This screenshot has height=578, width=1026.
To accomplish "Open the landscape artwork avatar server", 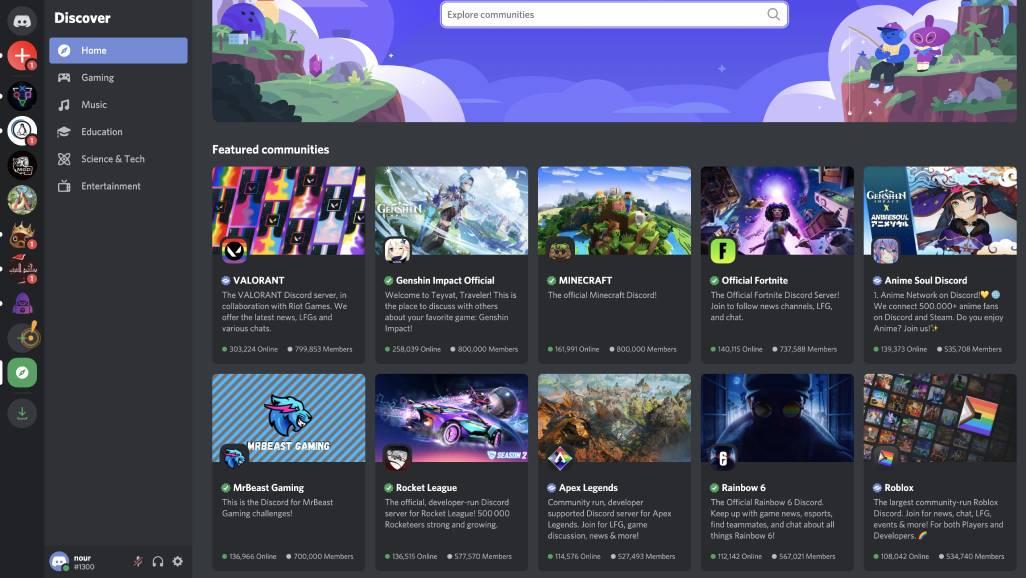I will click(x=22, y=200).
